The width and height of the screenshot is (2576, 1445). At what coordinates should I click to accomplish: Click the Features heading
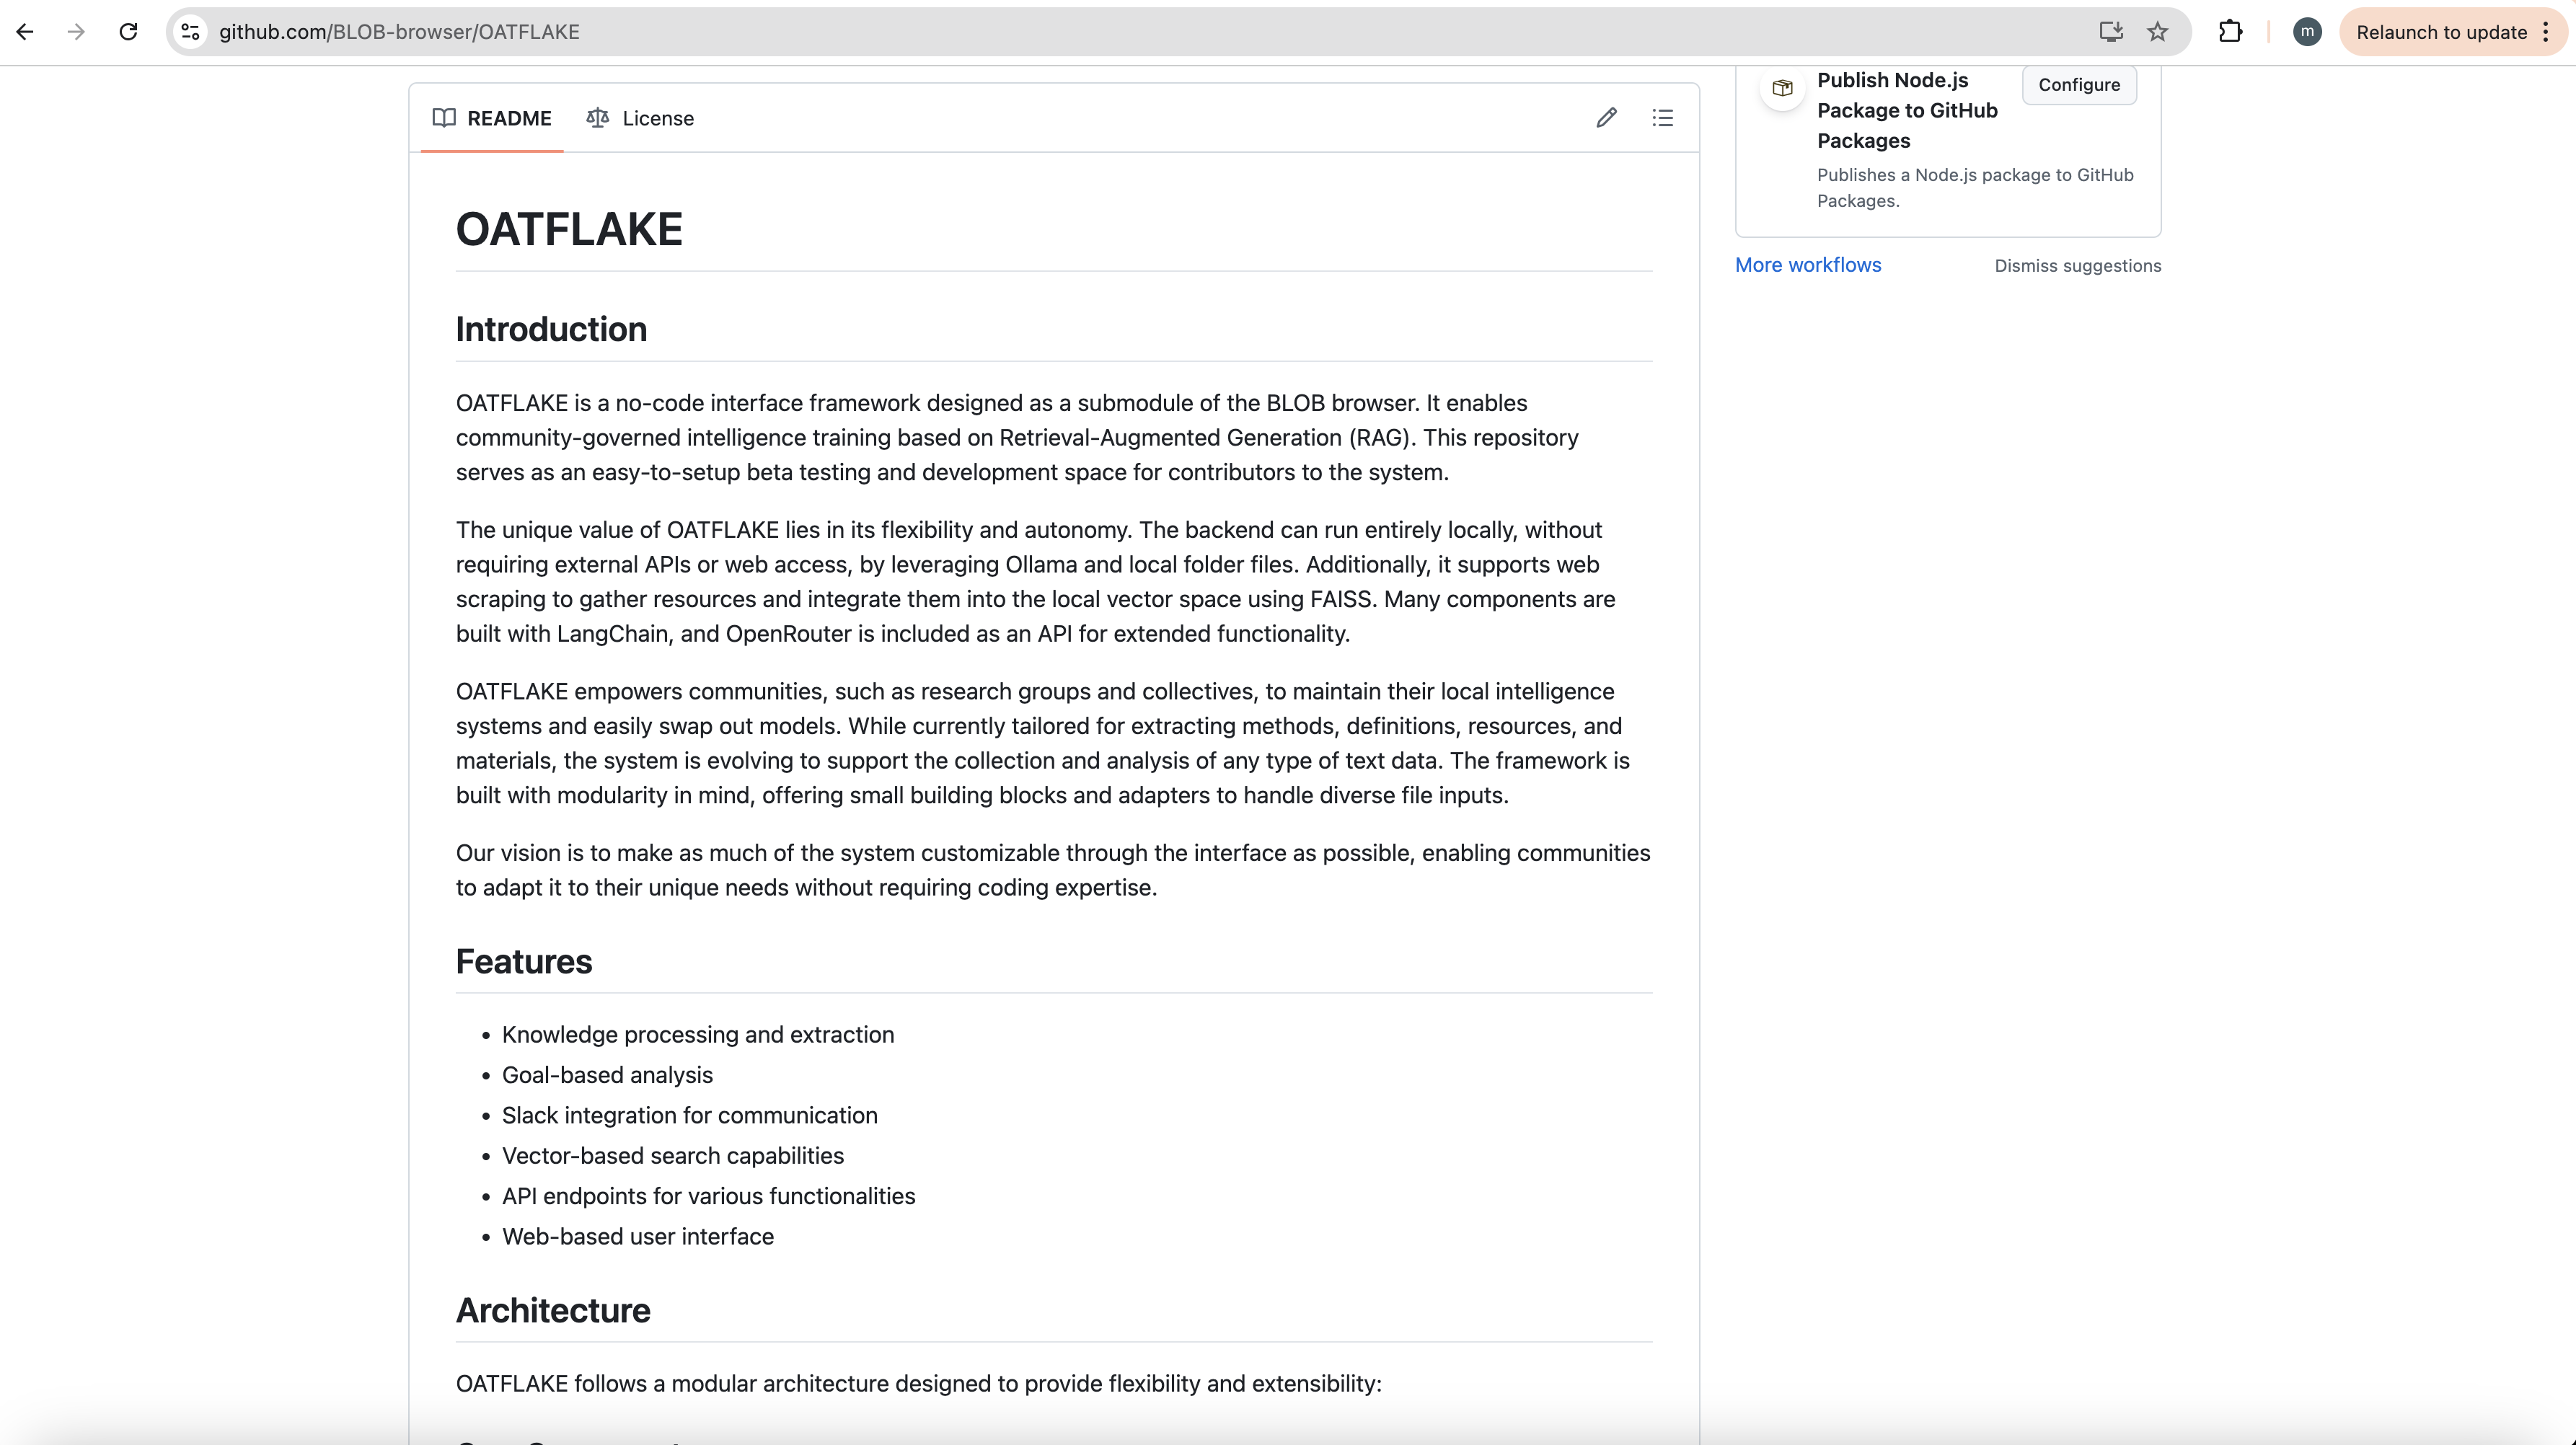pos(524,961)
